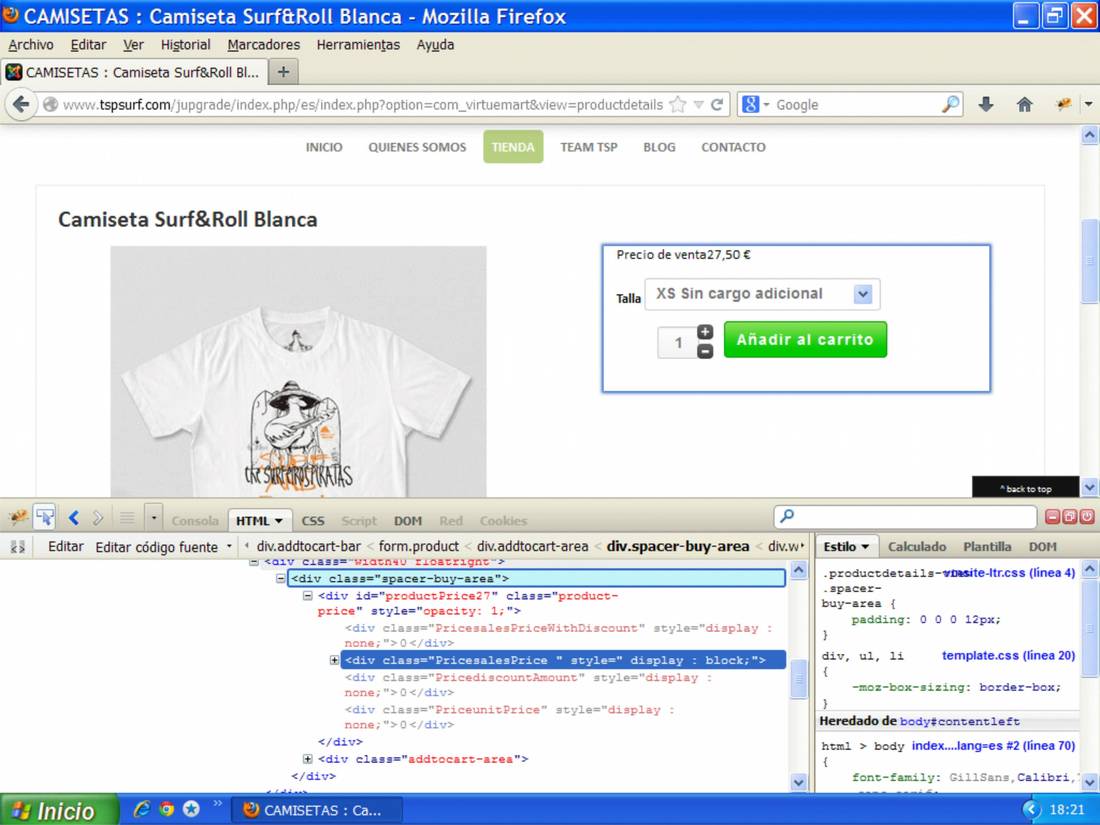Open the Marcadores menu
The height and width of the screenshot is (825, 1100).
[x=263, y=45]
